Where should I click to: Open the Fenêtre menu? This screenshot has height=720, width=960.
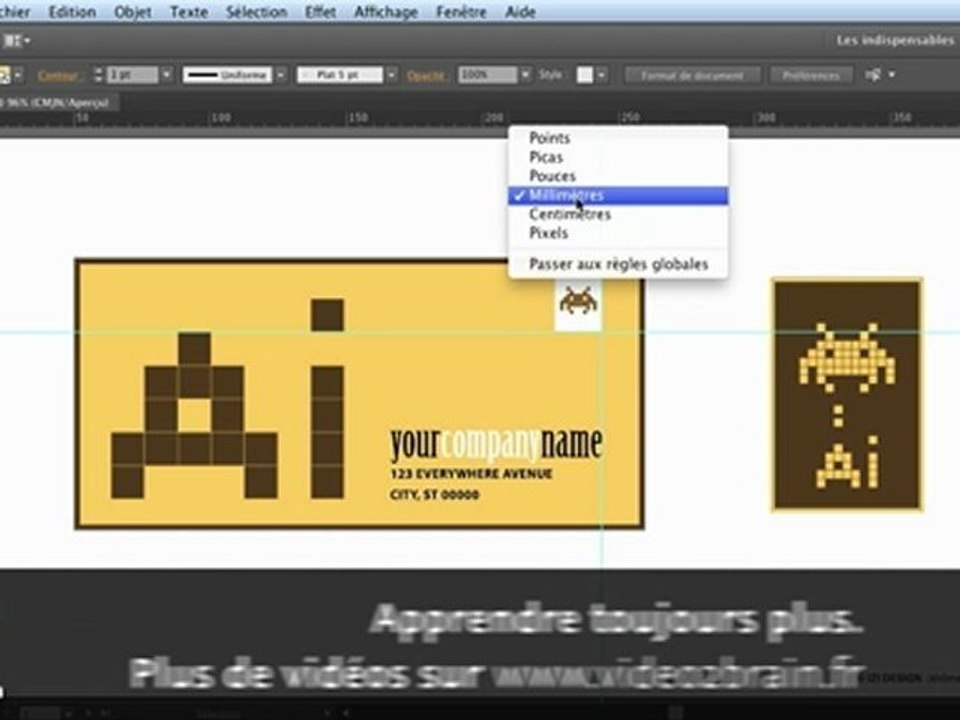461,12
